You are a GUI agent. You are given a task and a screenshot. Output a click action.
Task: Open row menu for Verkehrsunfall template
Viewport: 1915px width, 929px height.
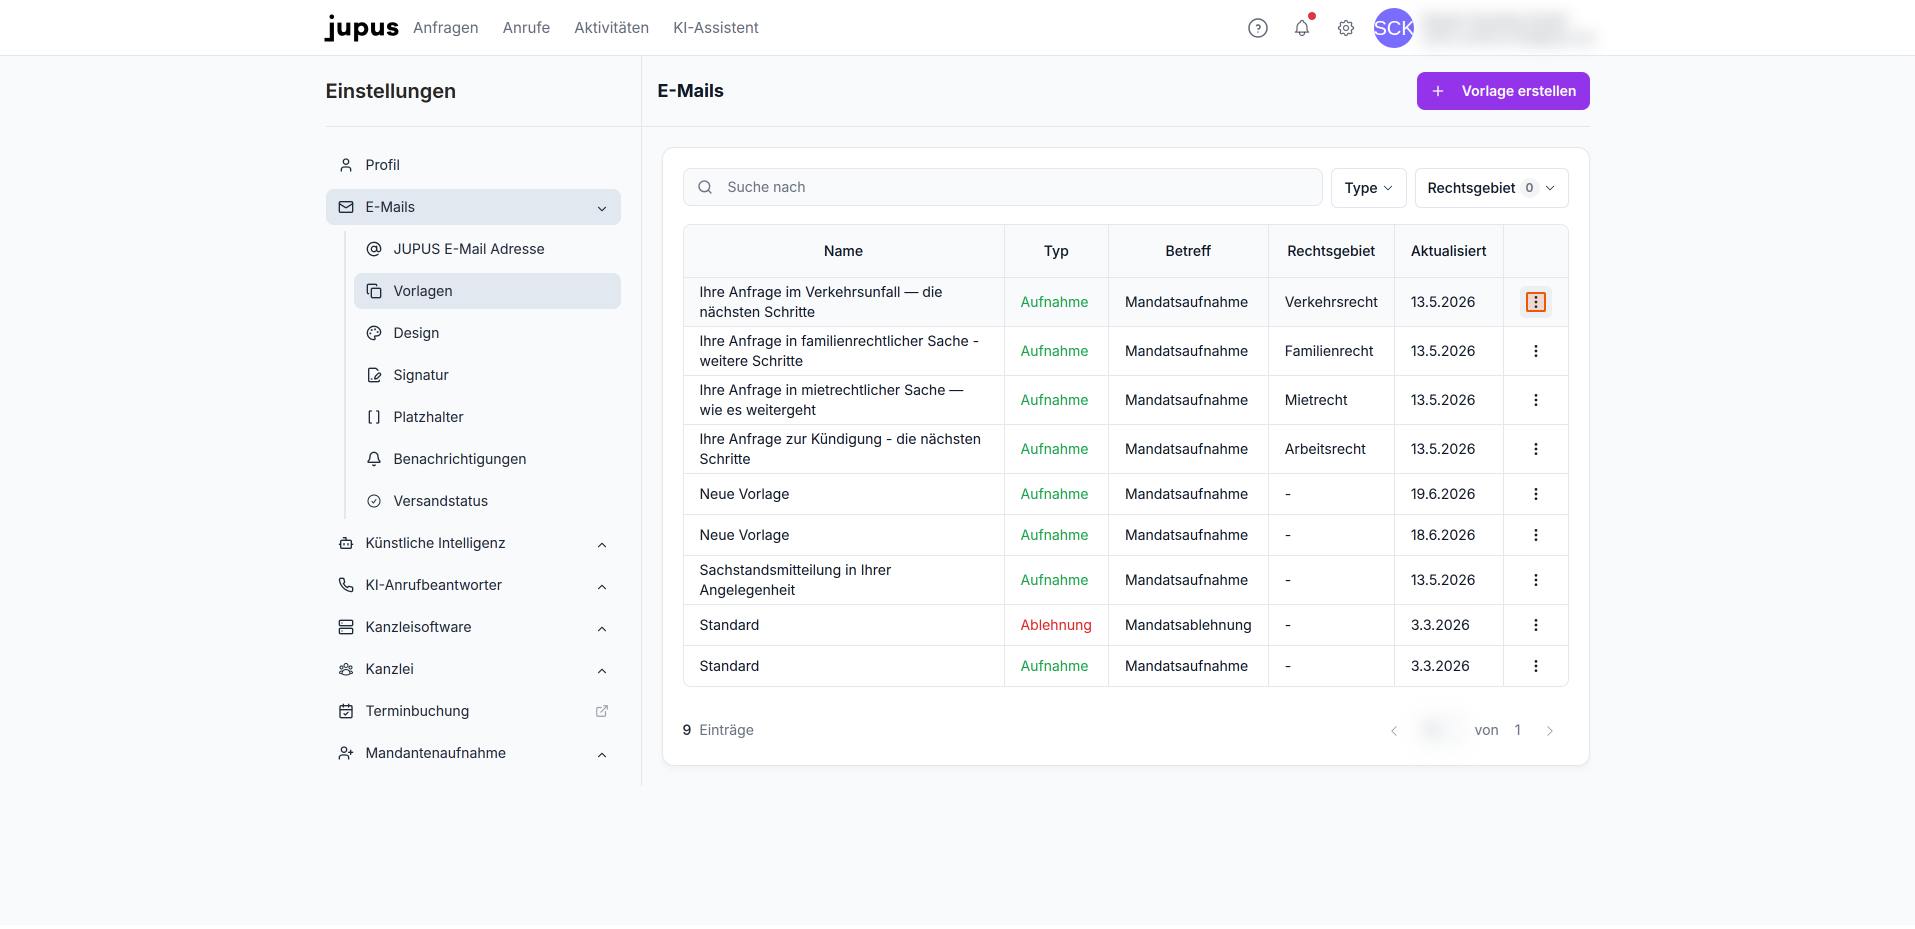pyautogui.click(x=1536, y=302)
